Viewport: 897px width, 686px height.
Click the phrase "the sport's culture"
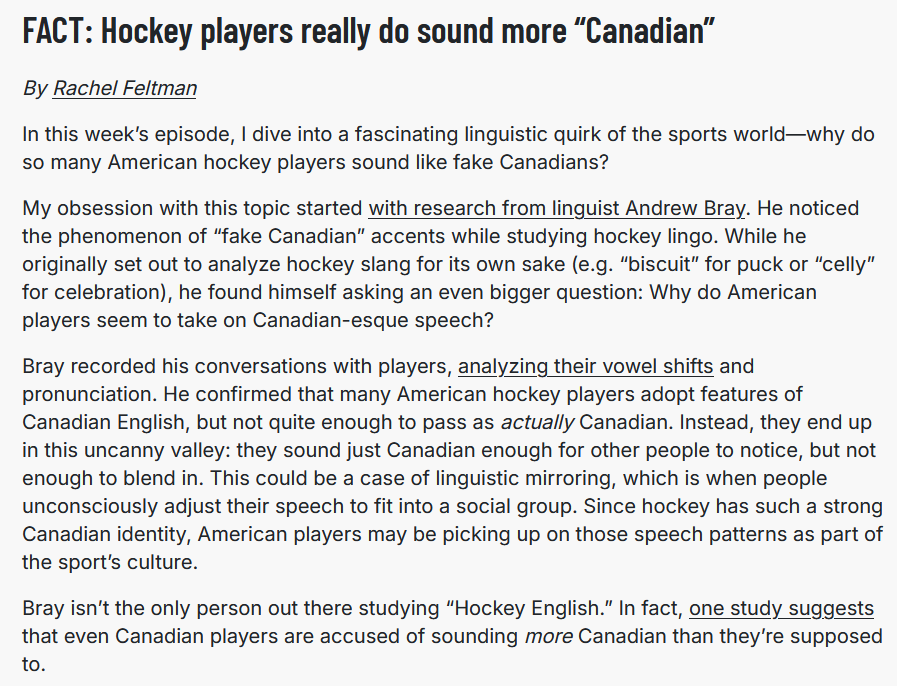tap(110, 562)
